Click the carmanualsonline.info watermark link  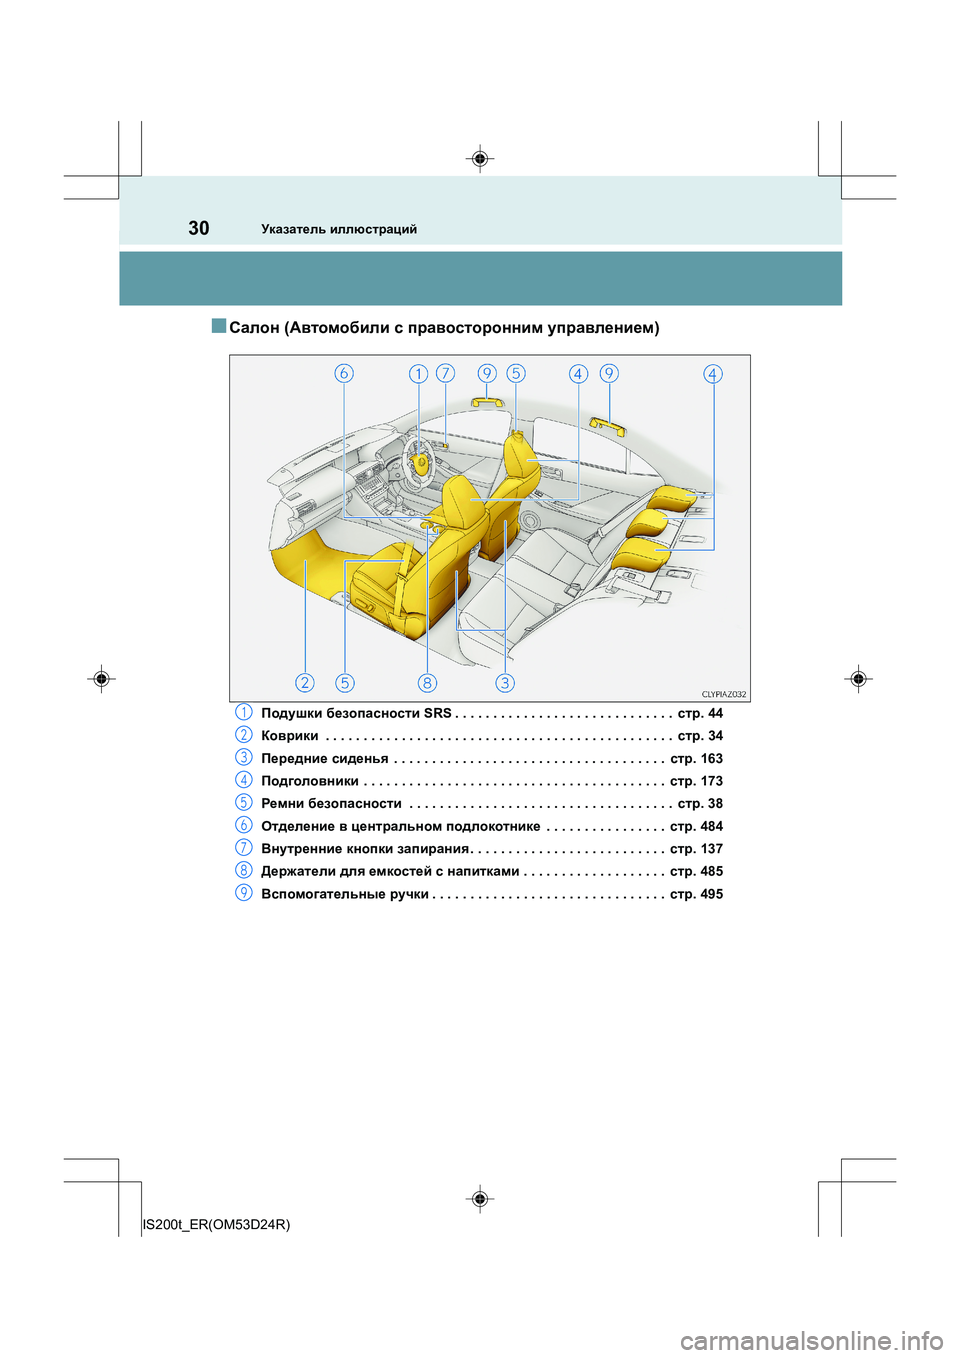tap(811, 1340)
